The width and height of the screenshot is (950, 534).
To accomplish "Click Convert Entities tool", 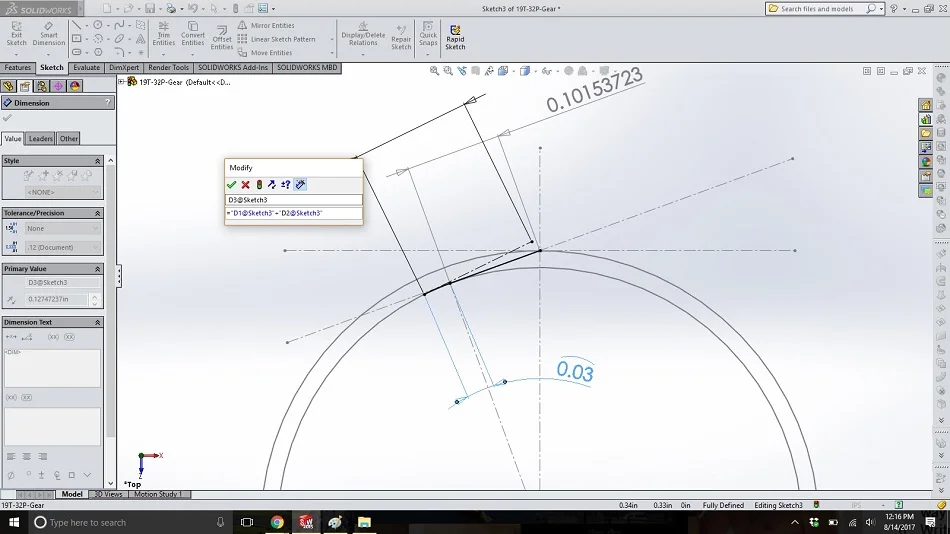I will [193, 34].
